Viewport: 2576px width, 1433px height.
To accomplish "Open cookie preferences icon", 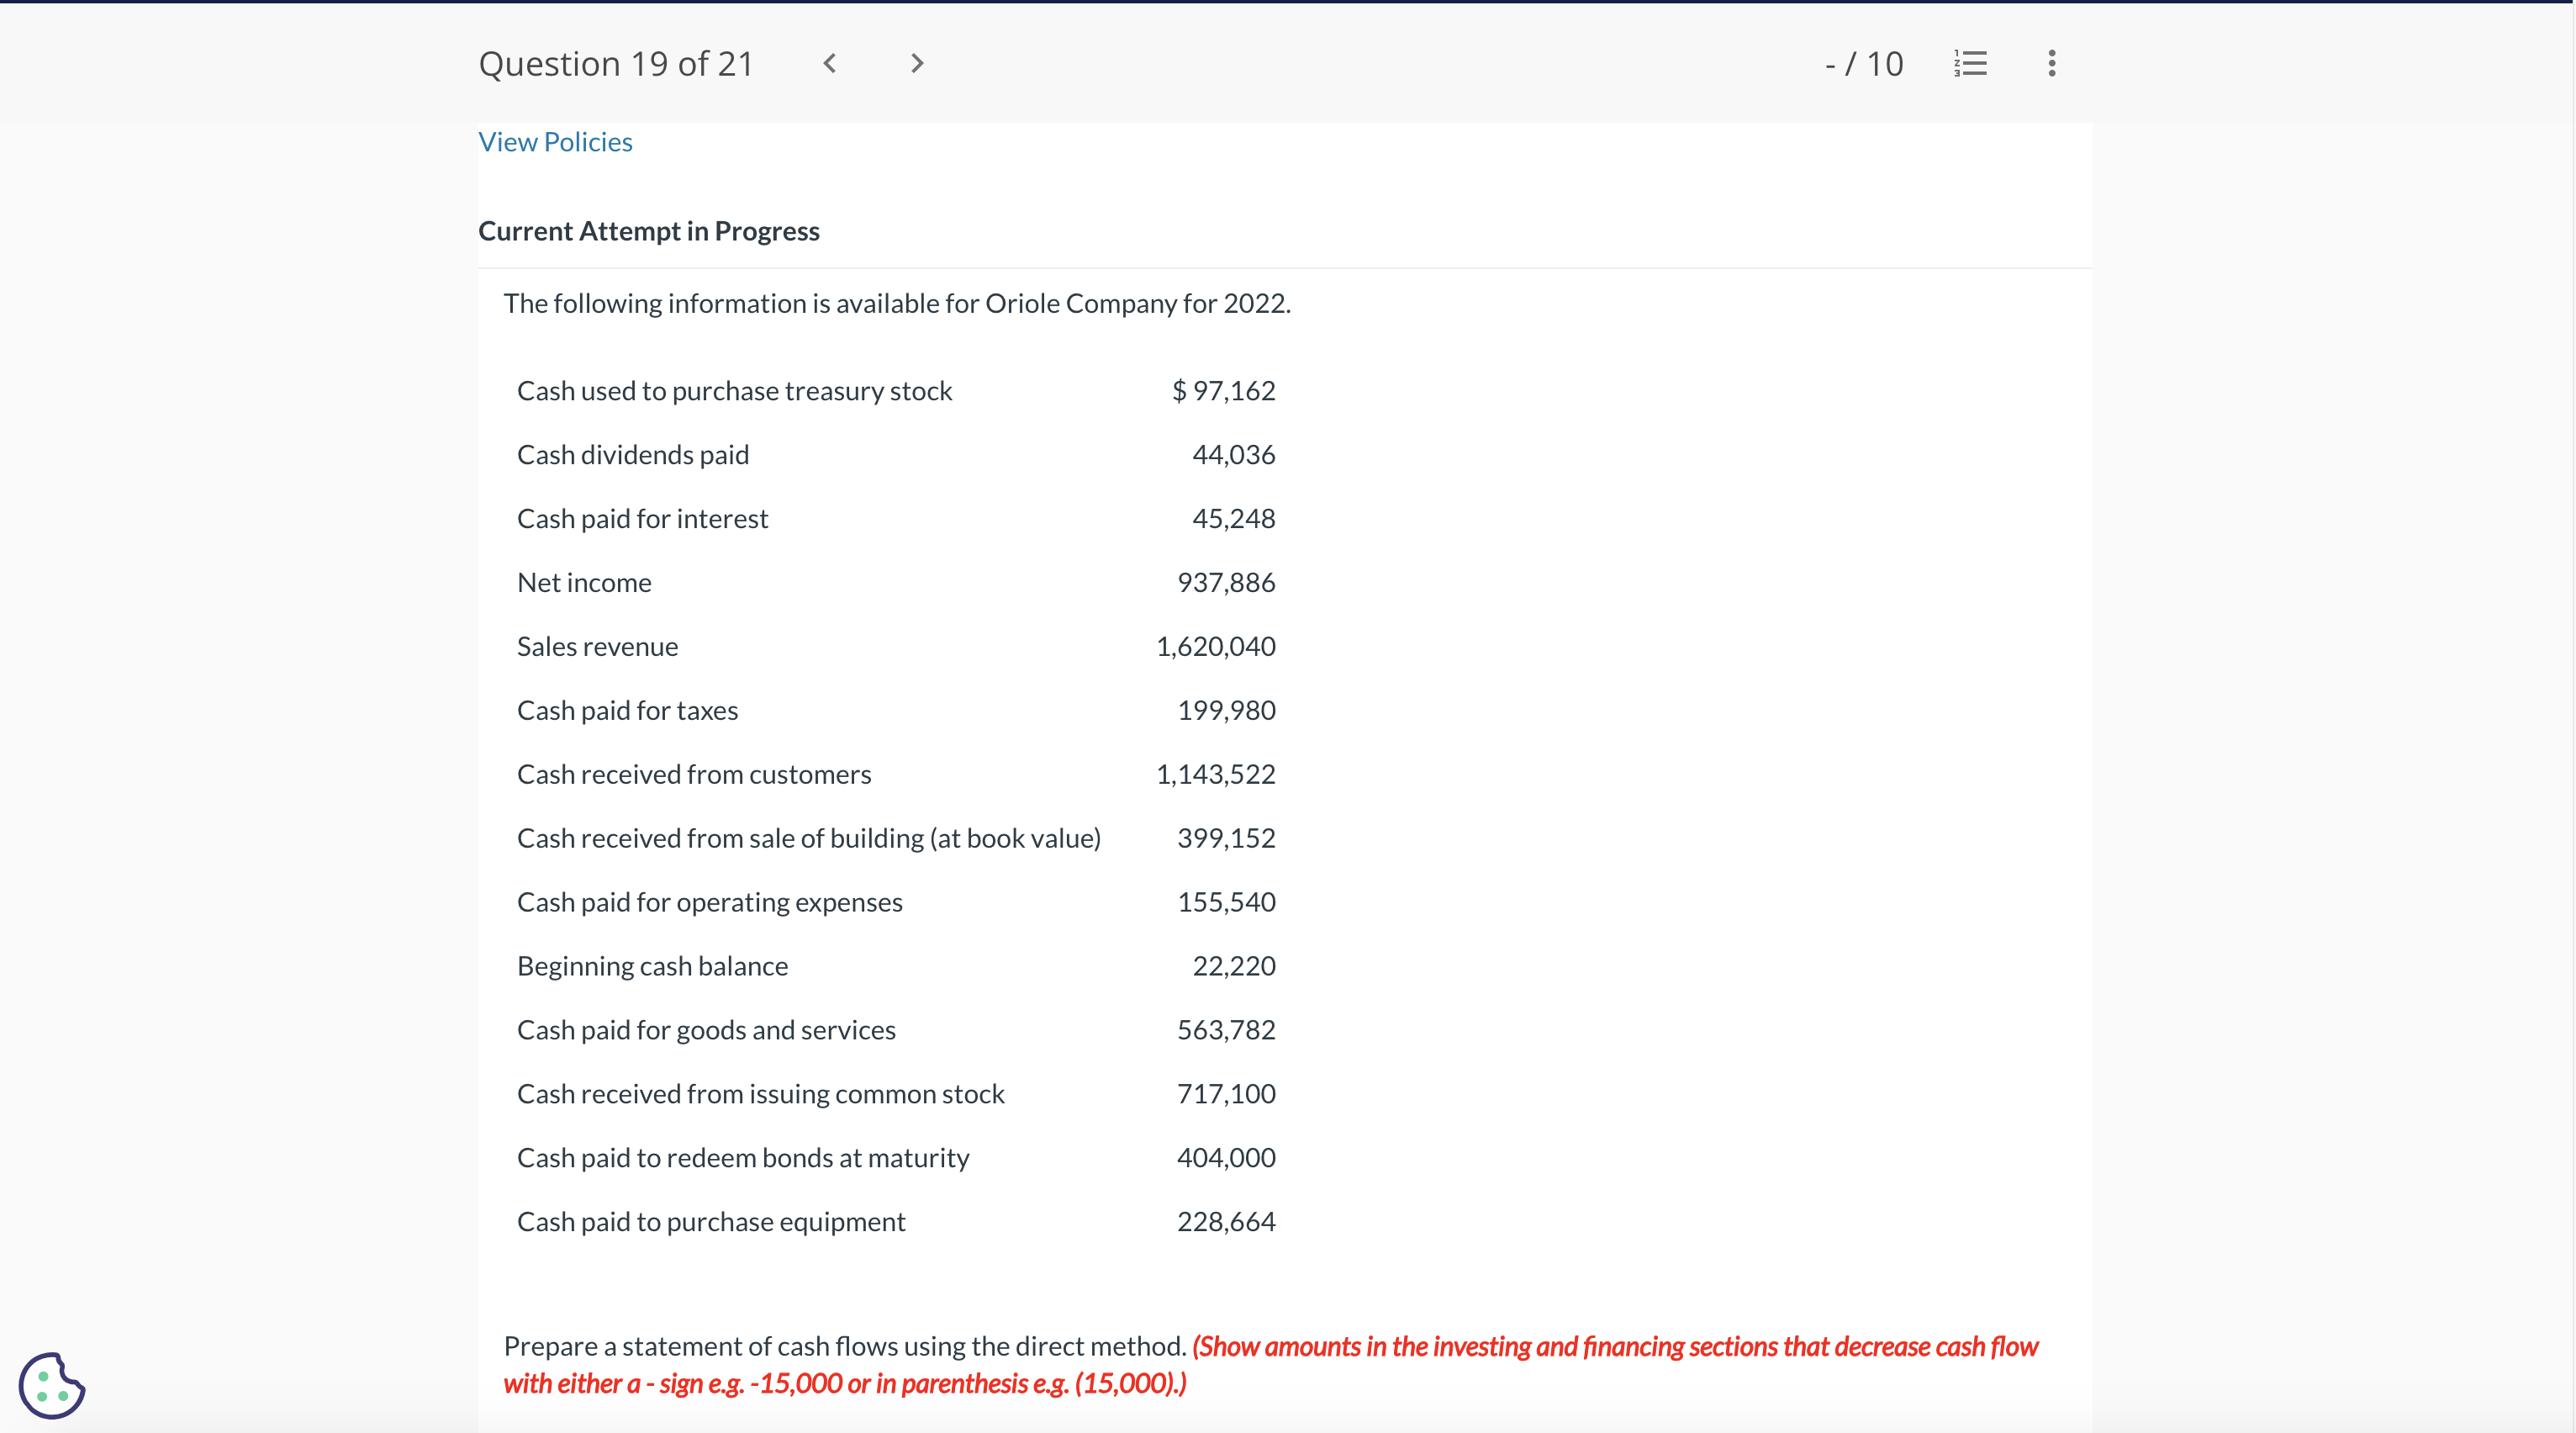I will click(x=52, y=1385).
